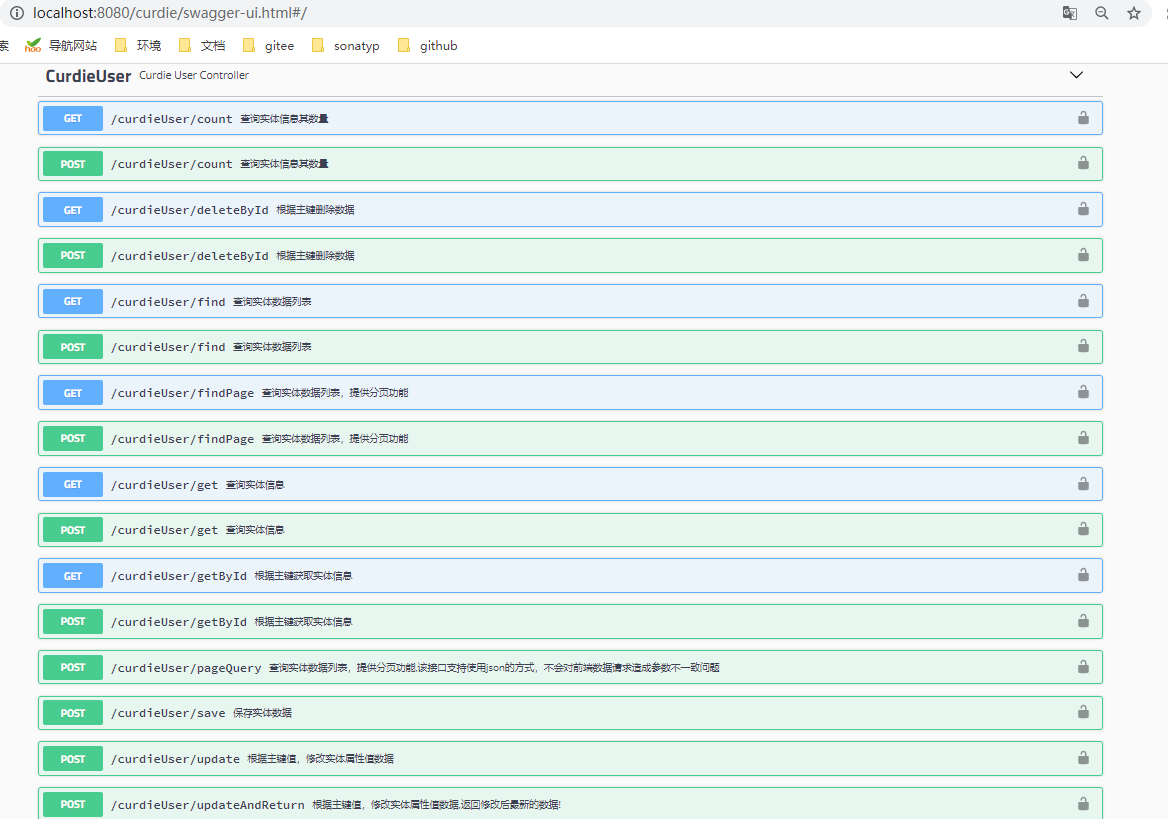Screen dimensions: 1168x819
Task: Click the zoom magnifier icon in address bar
Action: [x=1102, y=13]
